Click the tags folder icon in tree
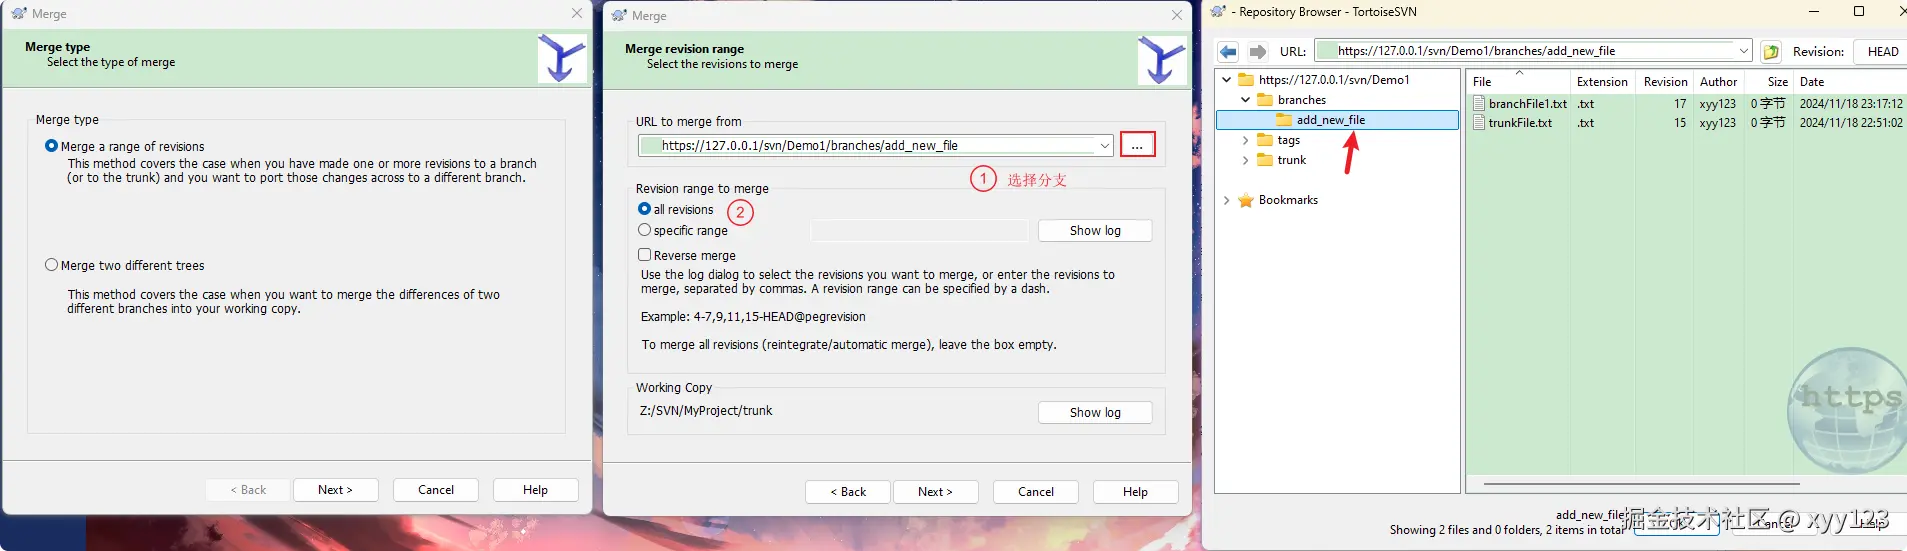This screenshot has width=1907, height=551. point(1265,140)
